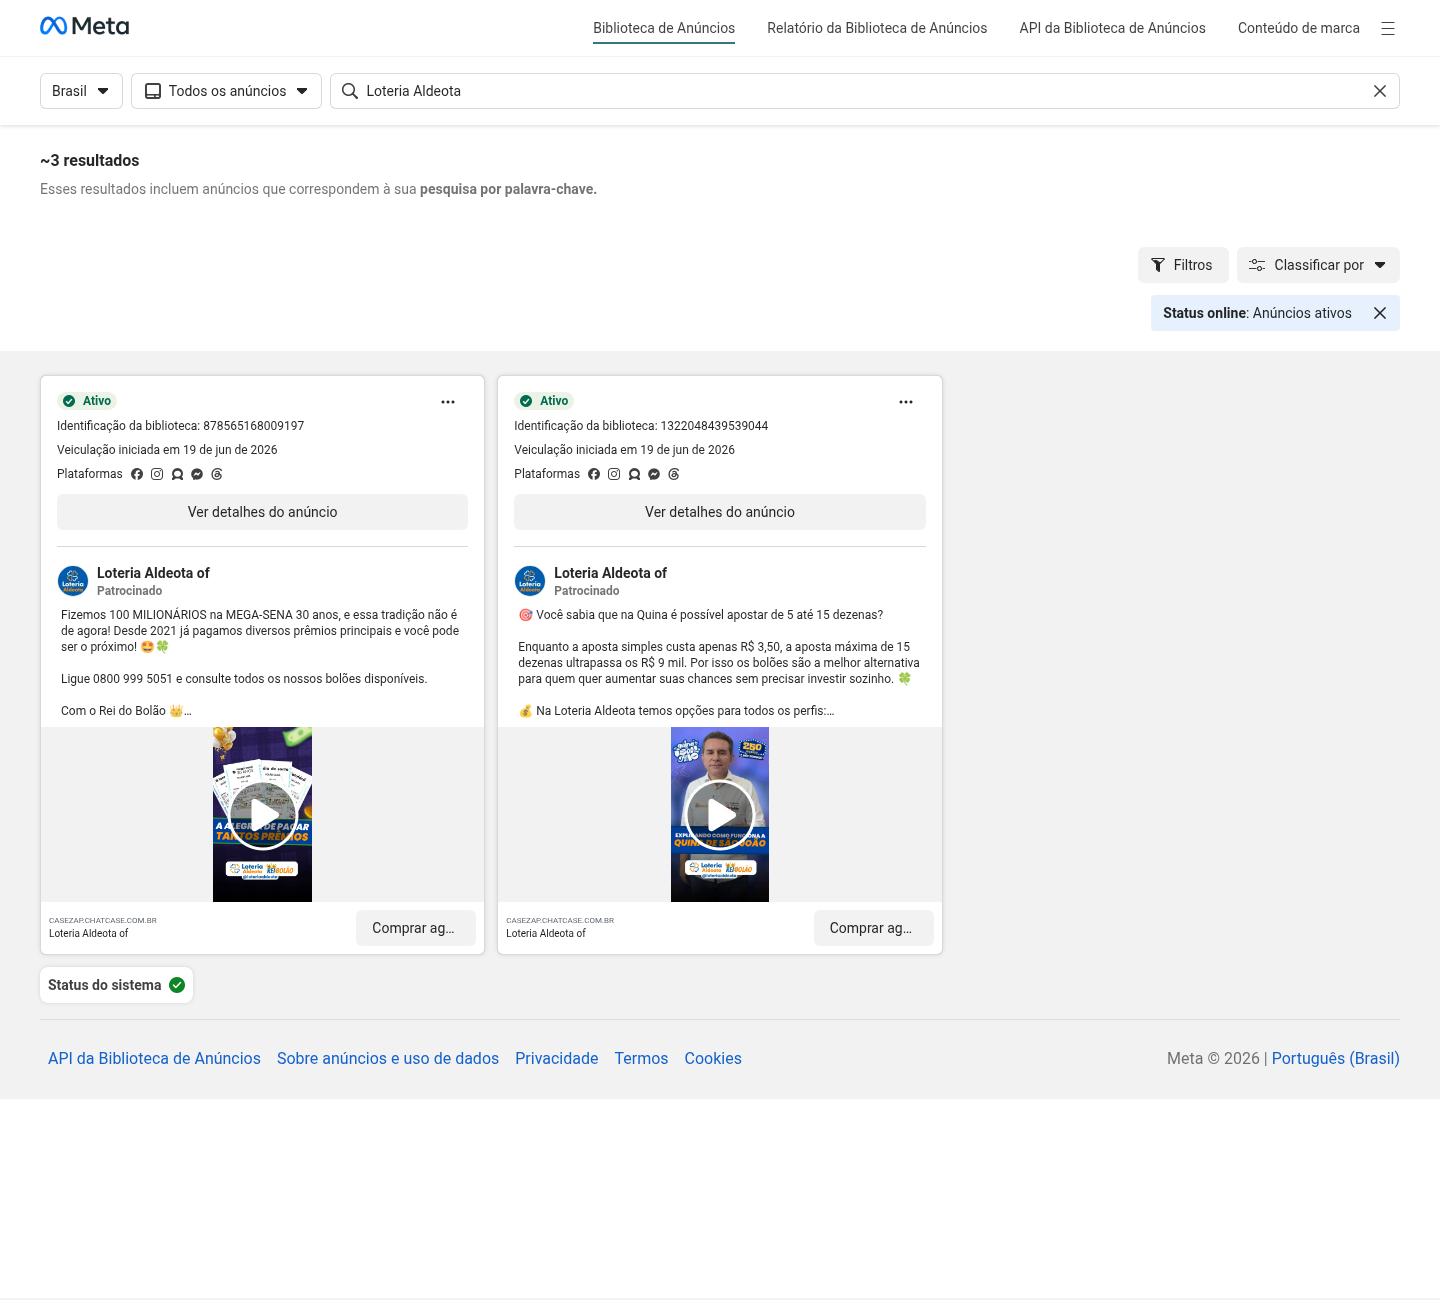Open the Privacidade footer link

coord(556,1058)
